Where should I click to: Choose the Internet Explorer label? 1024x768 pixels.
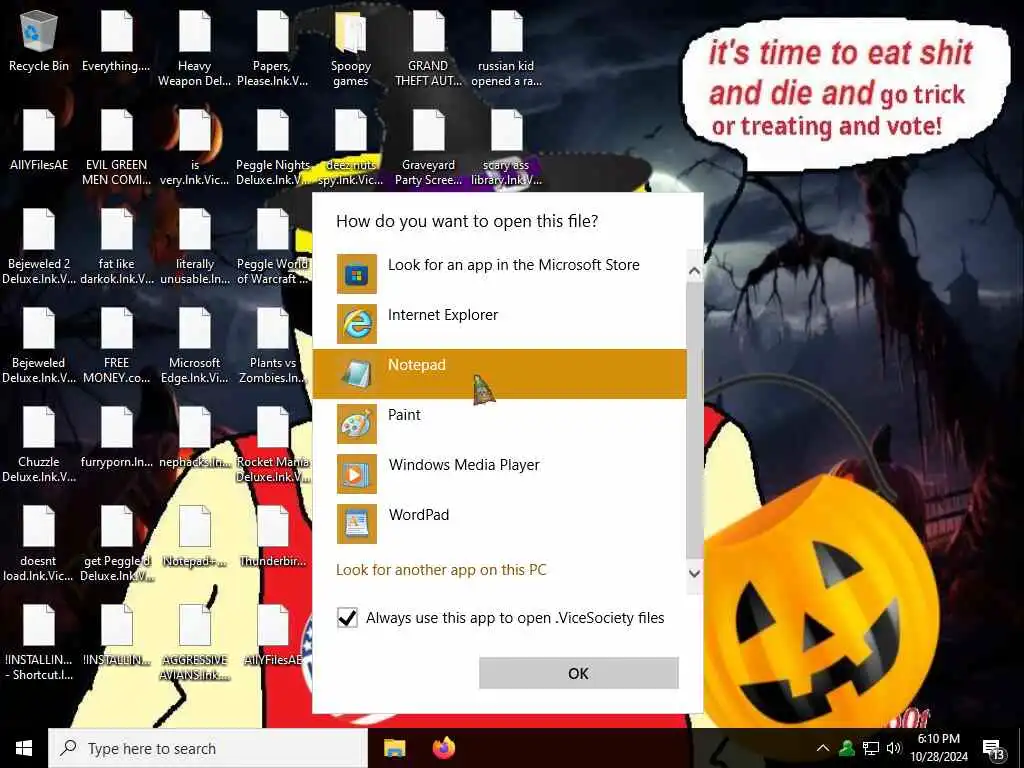(x=443, y=315)
